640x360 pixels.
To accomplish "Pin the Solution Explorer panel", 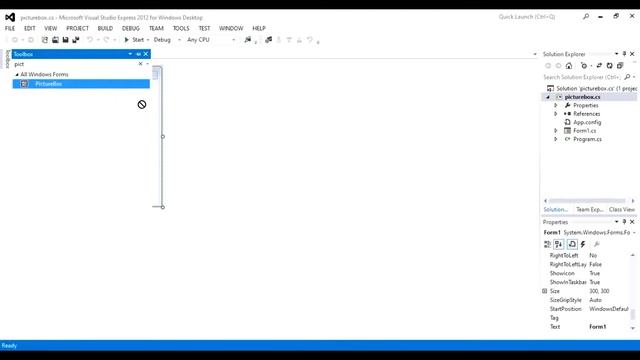I will [624, 54].
